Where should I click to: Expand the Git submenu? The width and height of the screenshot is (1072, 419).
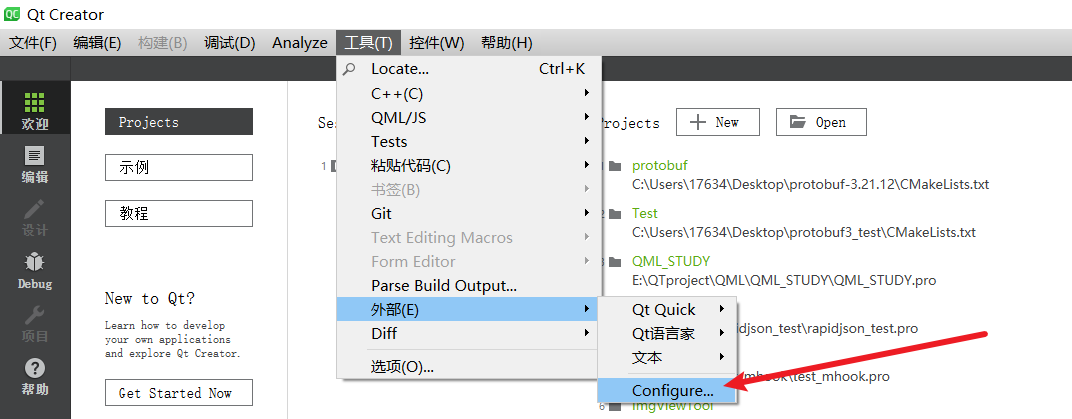469,214
